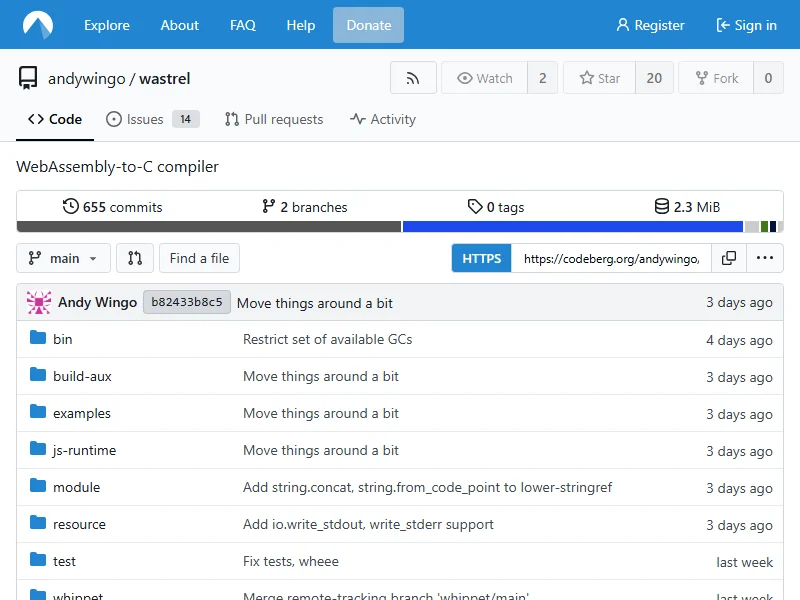Click the blue language bar segment
800x600 pixels.
(572, 227)
